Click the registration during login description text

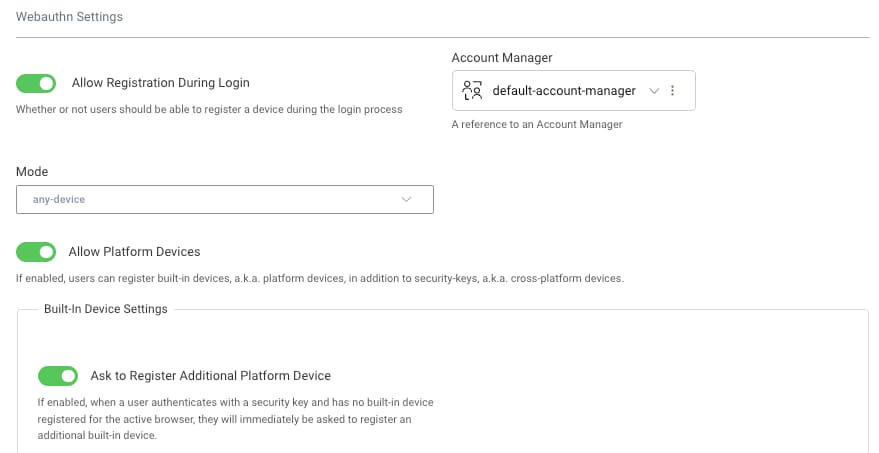(209, 109)
